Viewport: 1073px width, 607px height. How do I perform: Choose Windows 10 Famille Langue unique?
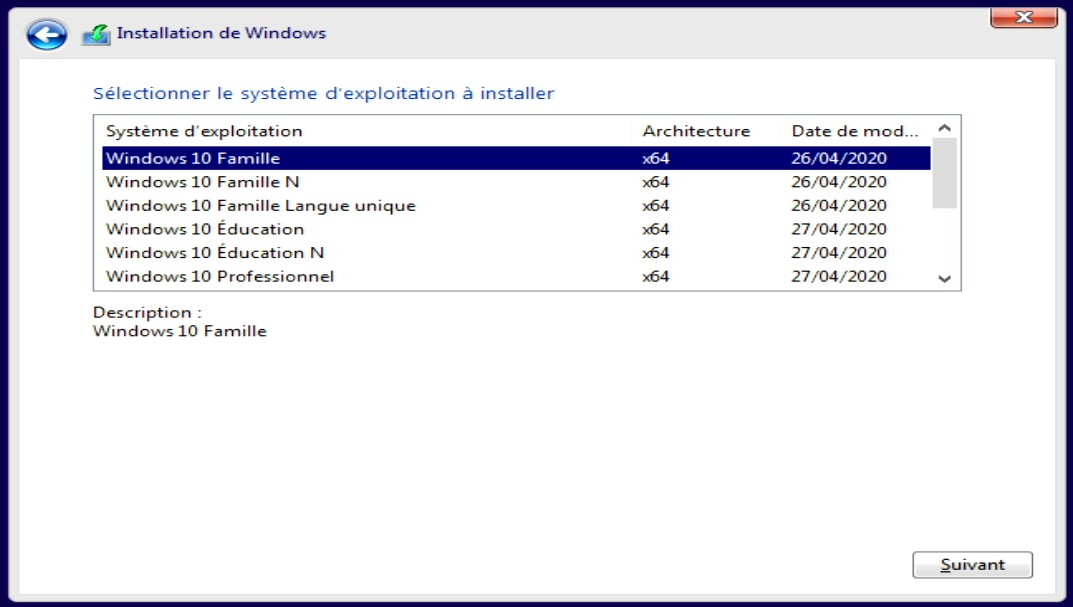260,206
